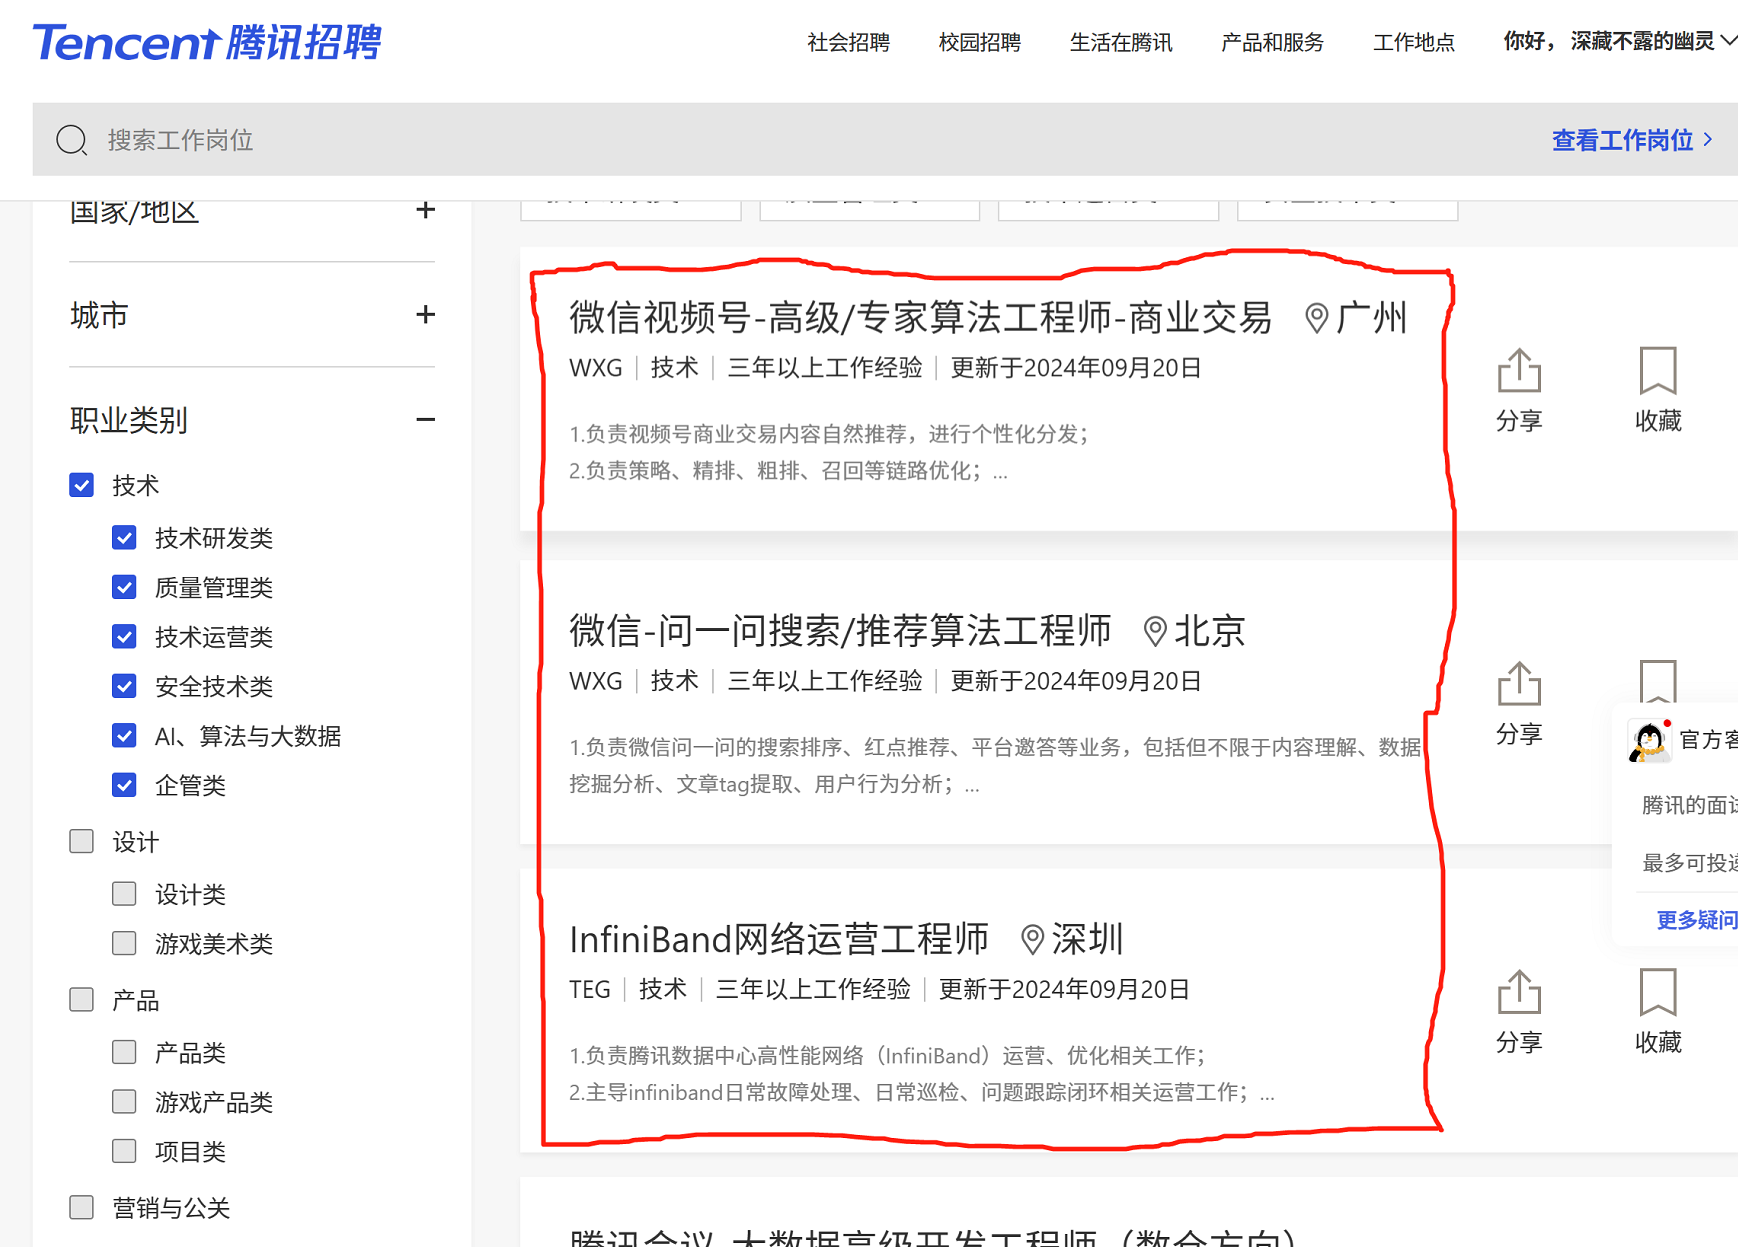The height and width of the screenshot is (1247, 1738).
Task: Open the 校园招聘 menu
Action: tap(980, 42)
